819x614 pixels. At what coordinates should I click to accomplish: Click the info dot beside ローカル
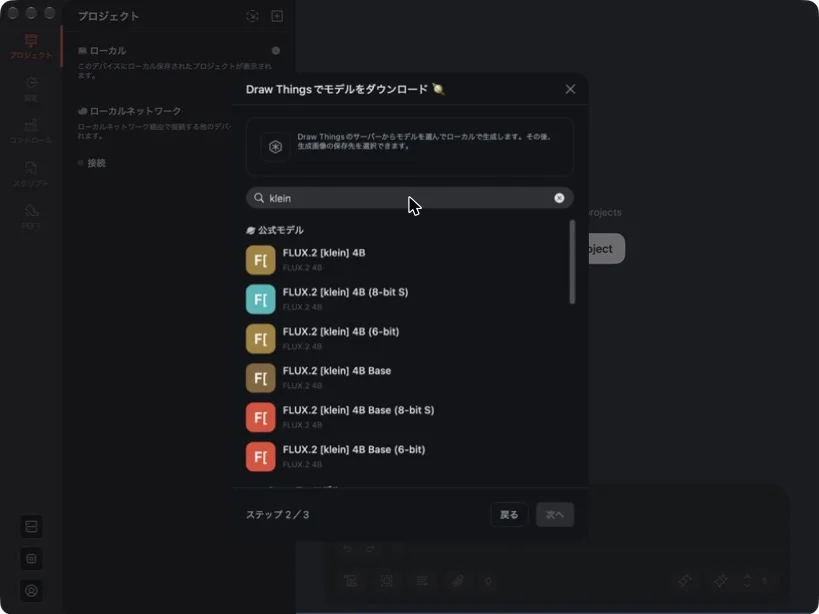[276, 51]
